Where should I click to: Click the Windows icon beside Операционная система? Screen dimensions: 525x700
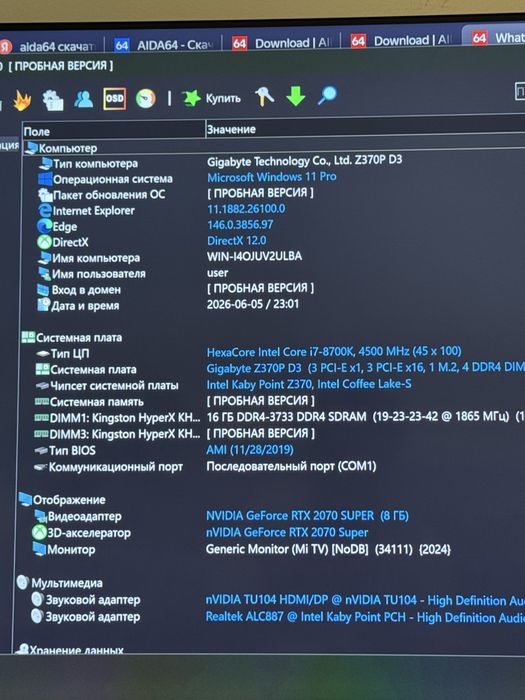(45, 179)
